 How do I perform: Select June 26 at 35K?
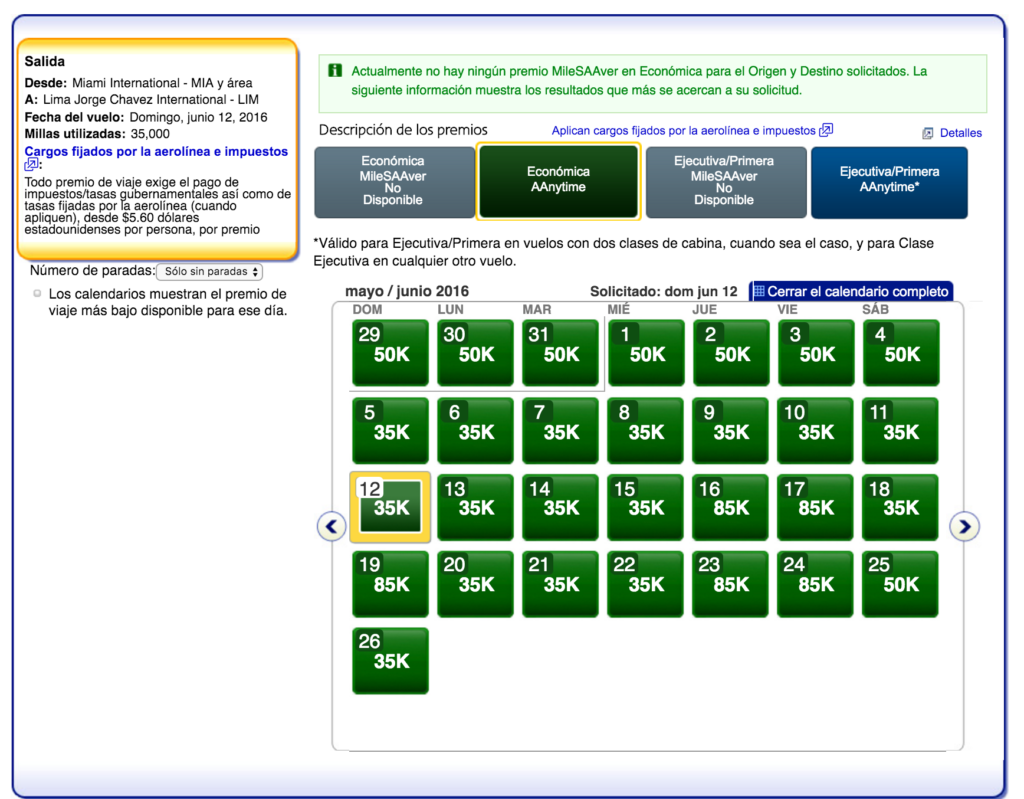[x=391, y=660]
